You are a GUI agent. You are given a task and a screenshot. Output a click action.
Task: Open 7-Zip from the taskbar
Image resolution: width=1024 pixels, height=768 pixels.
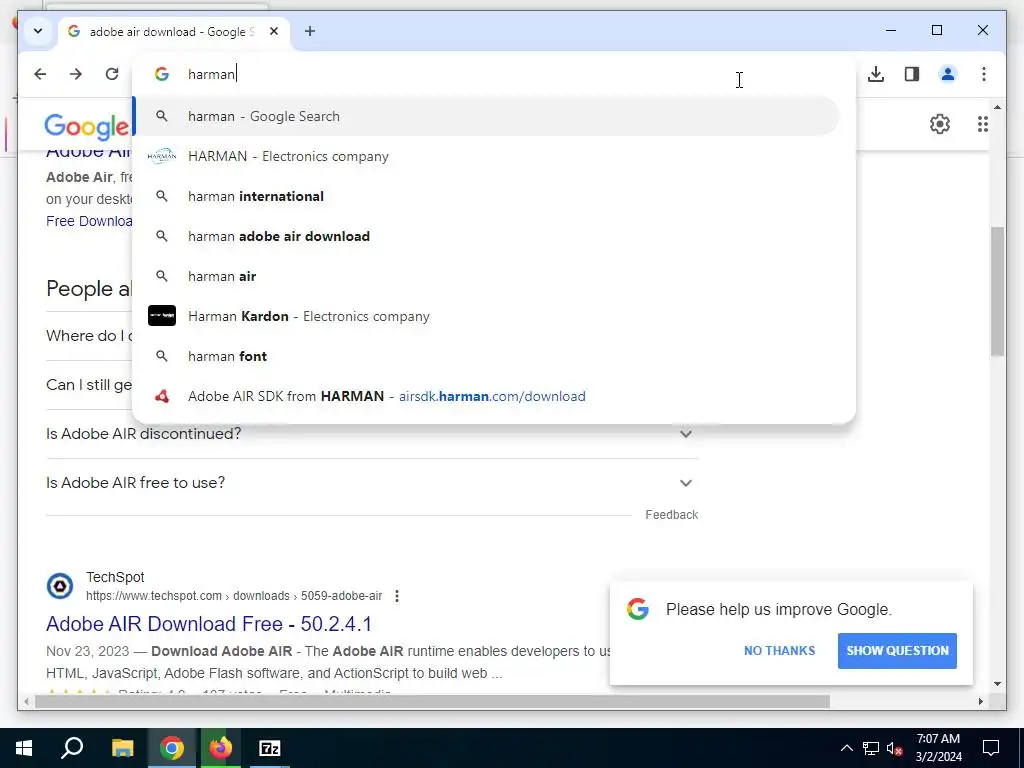[x=269, y=748]
